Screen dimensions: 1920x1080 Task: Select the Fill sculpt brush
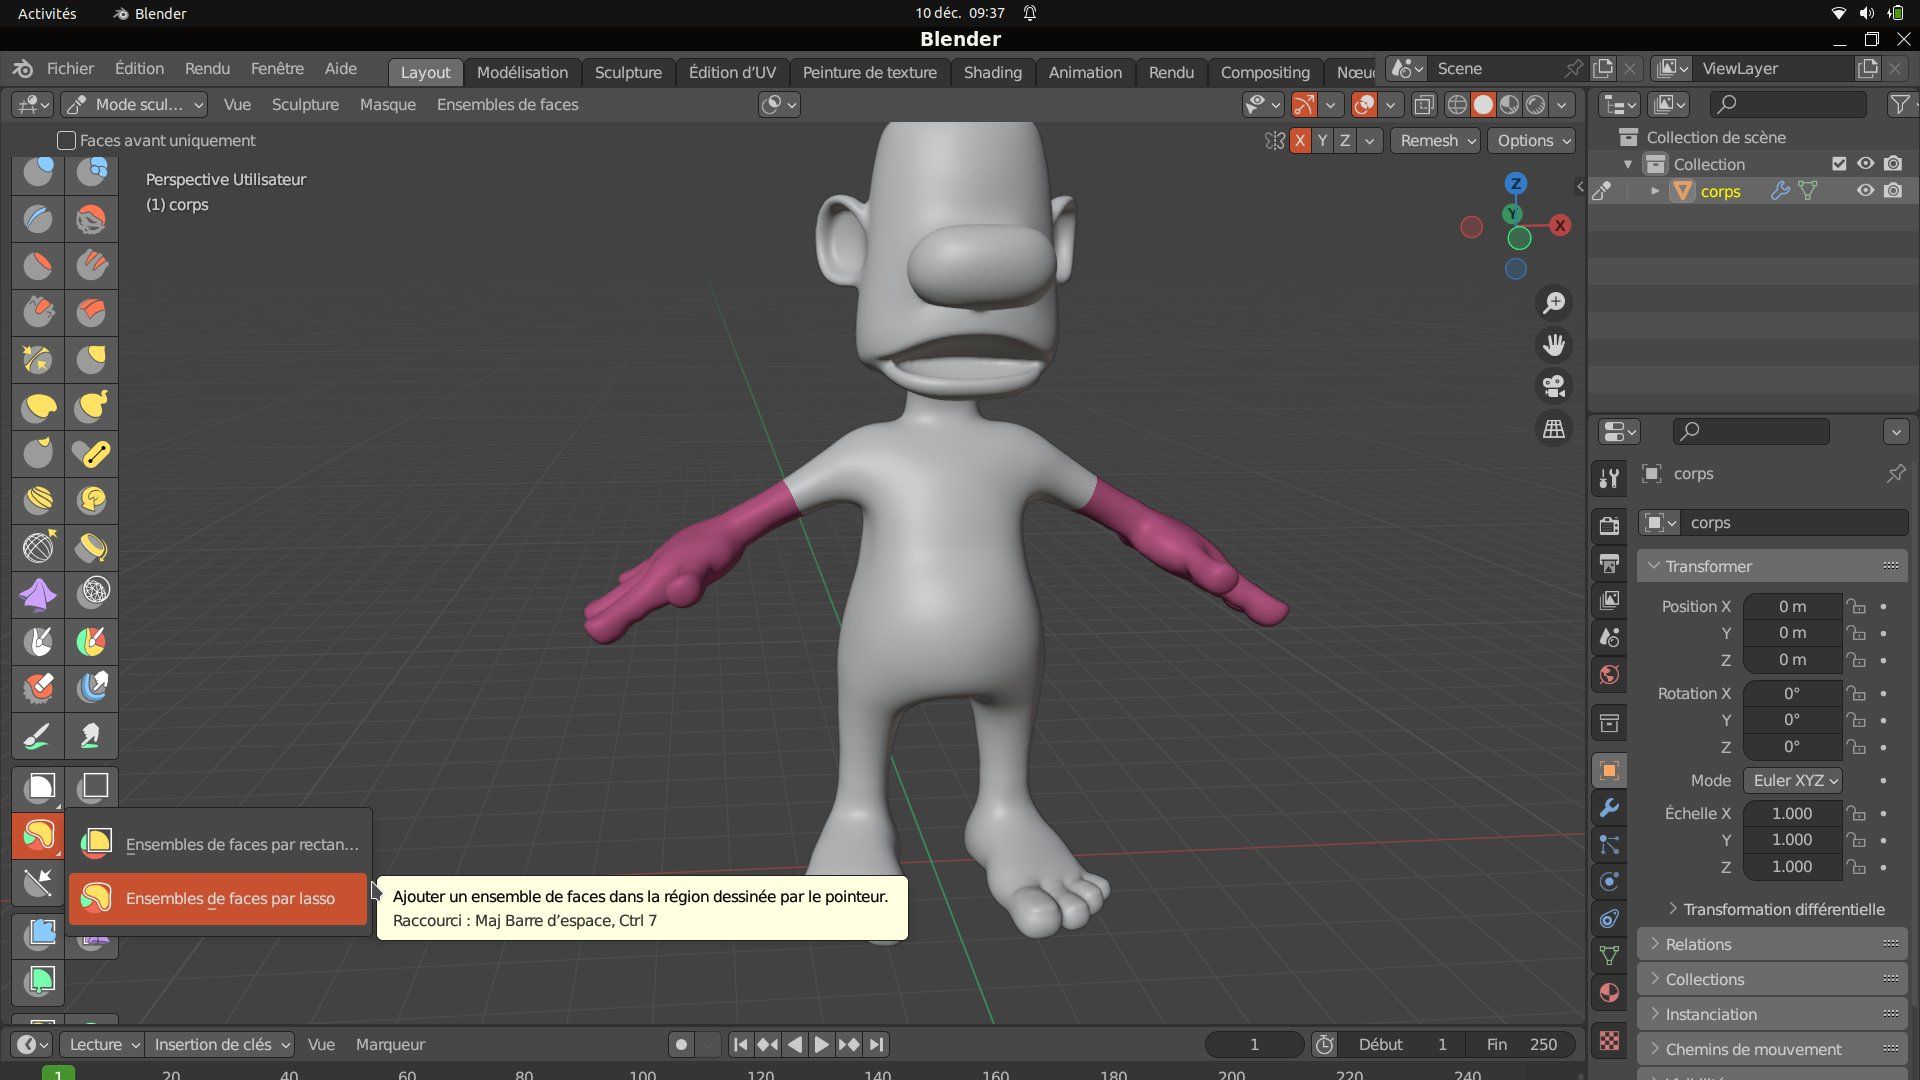92,266
